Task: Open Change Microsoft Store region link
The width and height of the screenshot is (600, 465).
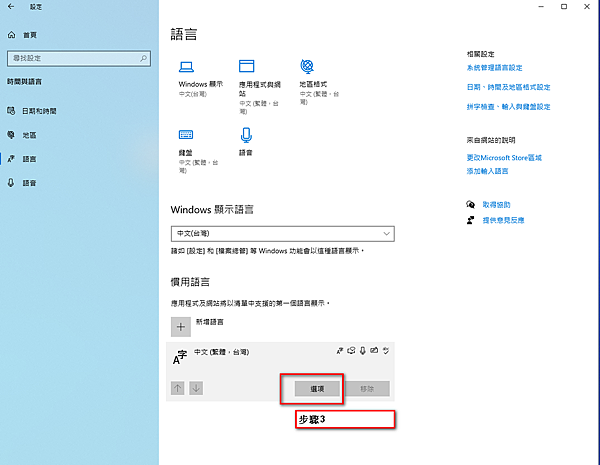Action: click(x=504, y=158)
